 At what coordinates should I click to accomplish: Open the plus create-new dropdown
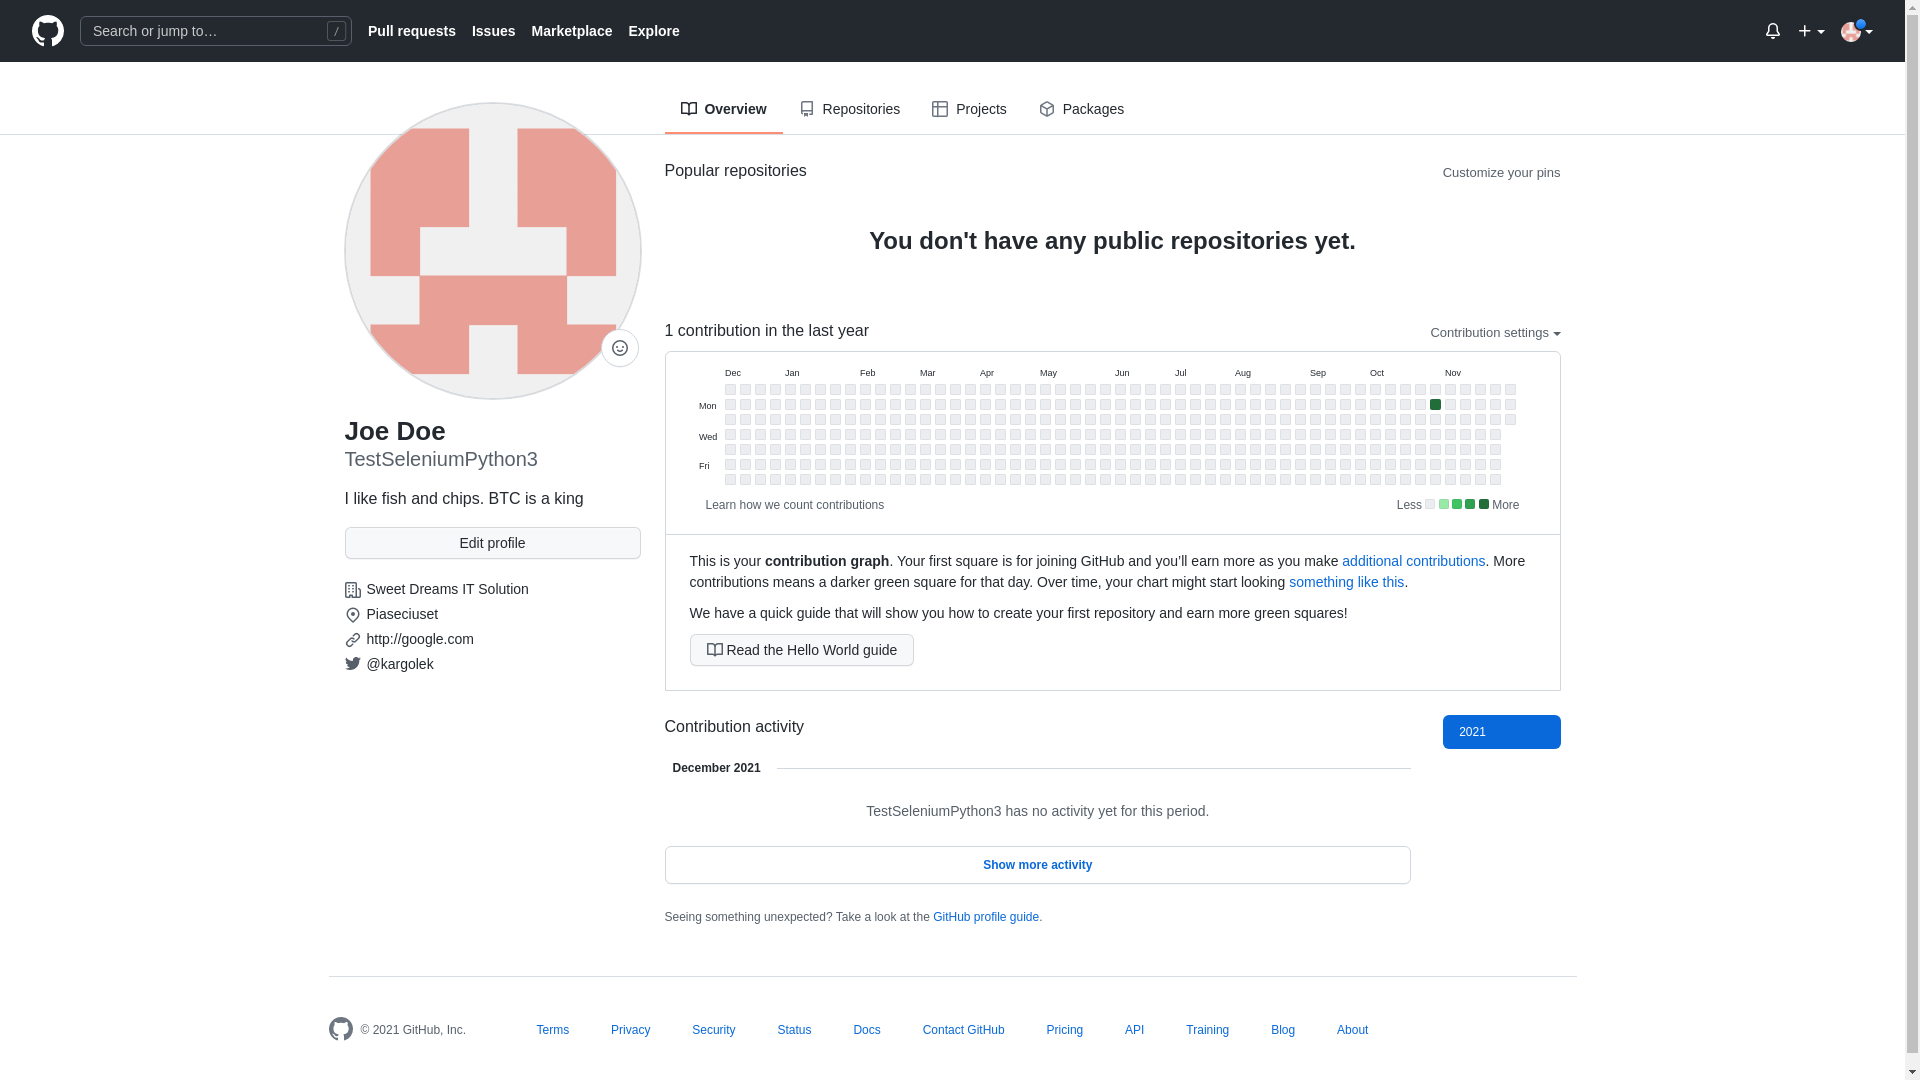(x=1811, y=31)
